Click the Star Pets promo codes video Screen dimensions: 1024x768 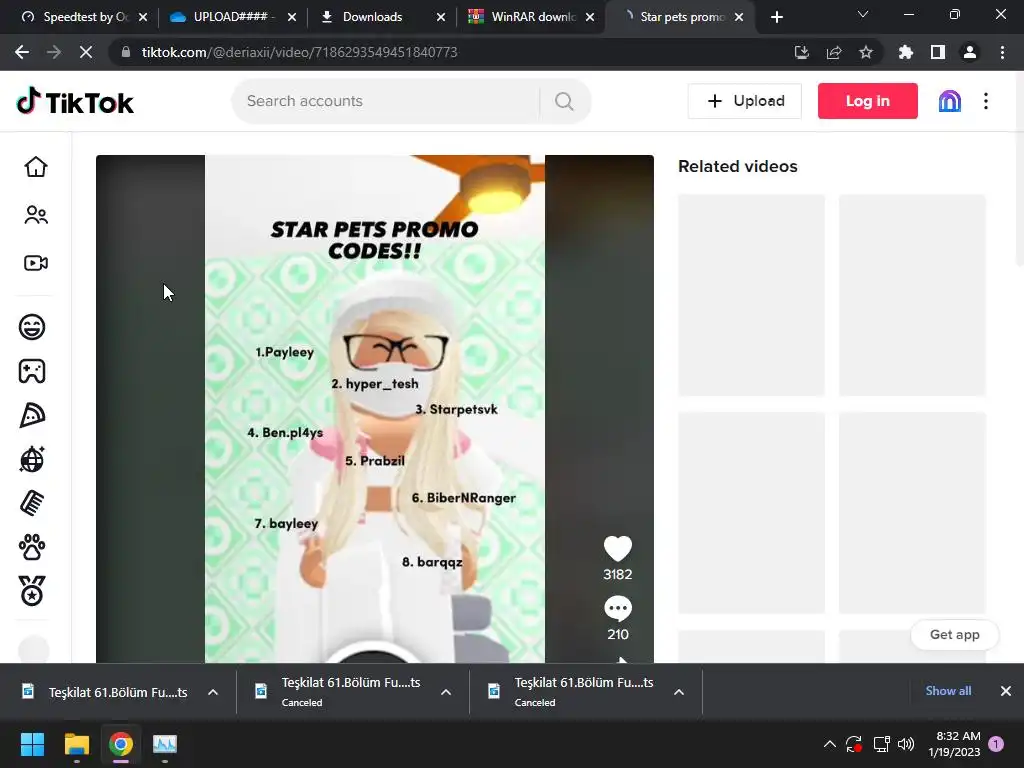point(375,409)
